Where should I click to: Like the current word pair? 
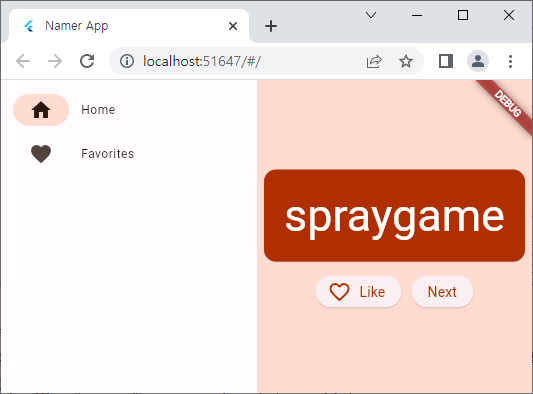(358, 292)
